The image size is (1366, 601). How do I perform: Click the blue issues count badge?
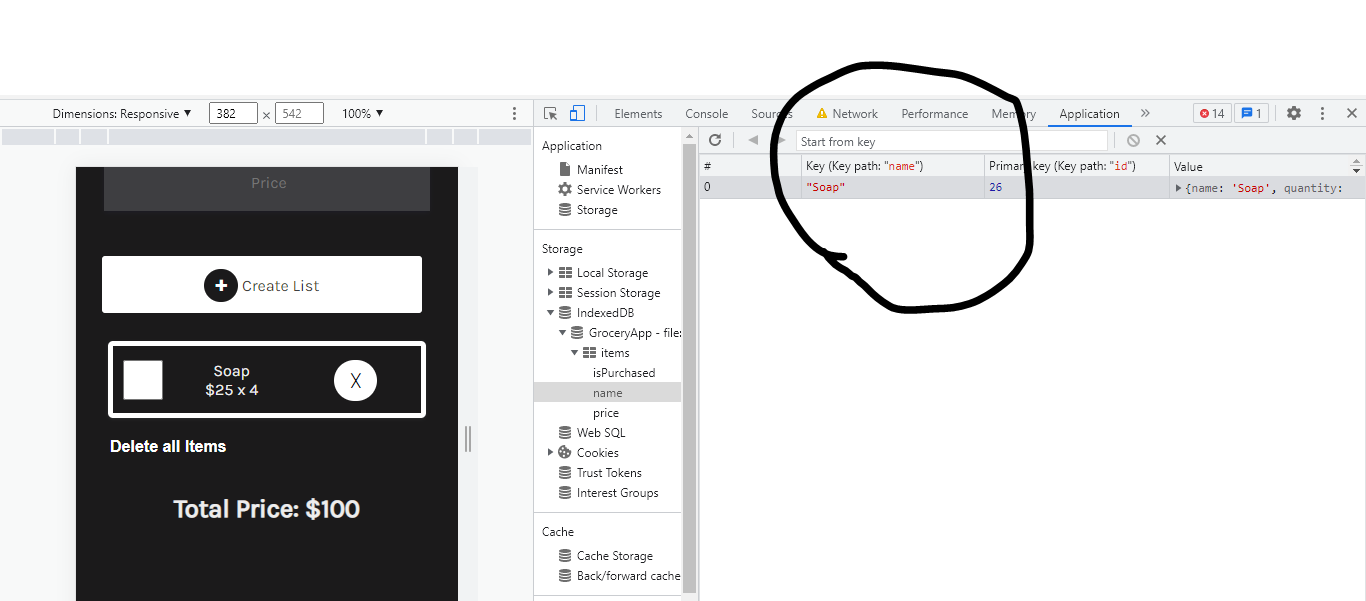coord(1250,114)
